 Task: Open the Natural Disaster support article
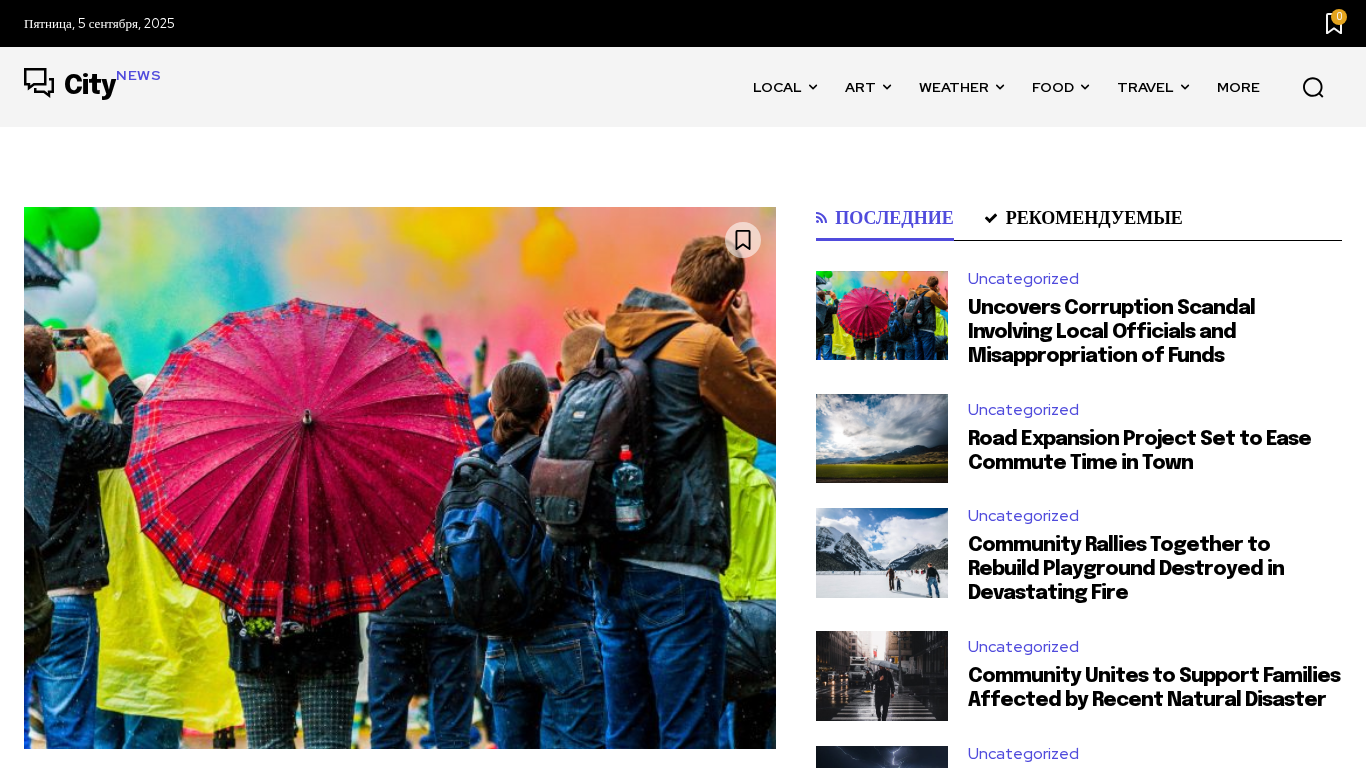(x=1154, y=688)
